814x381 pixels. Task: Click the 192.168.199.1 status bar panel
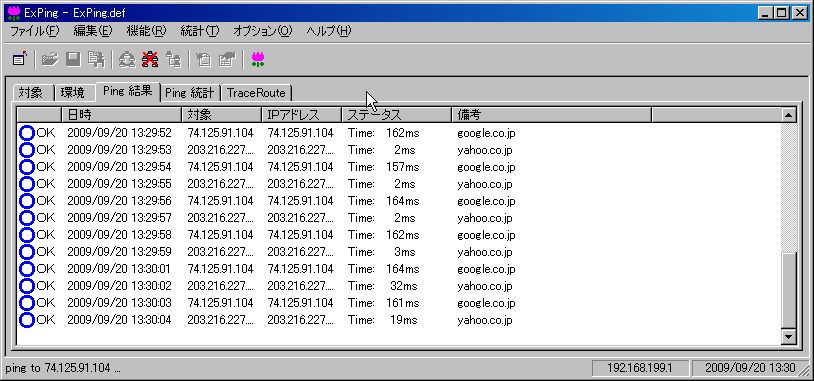coord(640,369)
